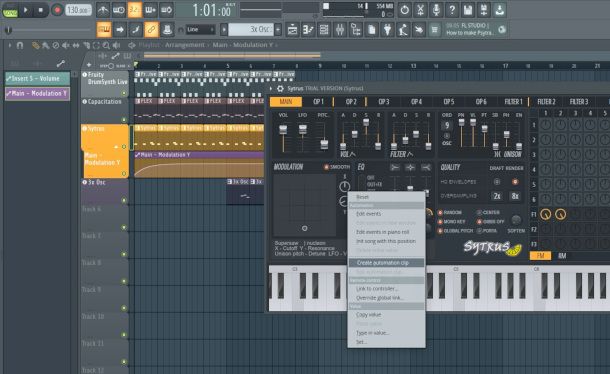The width and height of the screenshot is (610, 374).
Task: Toggle the loop recording icon
Action: tap(167, 10)
